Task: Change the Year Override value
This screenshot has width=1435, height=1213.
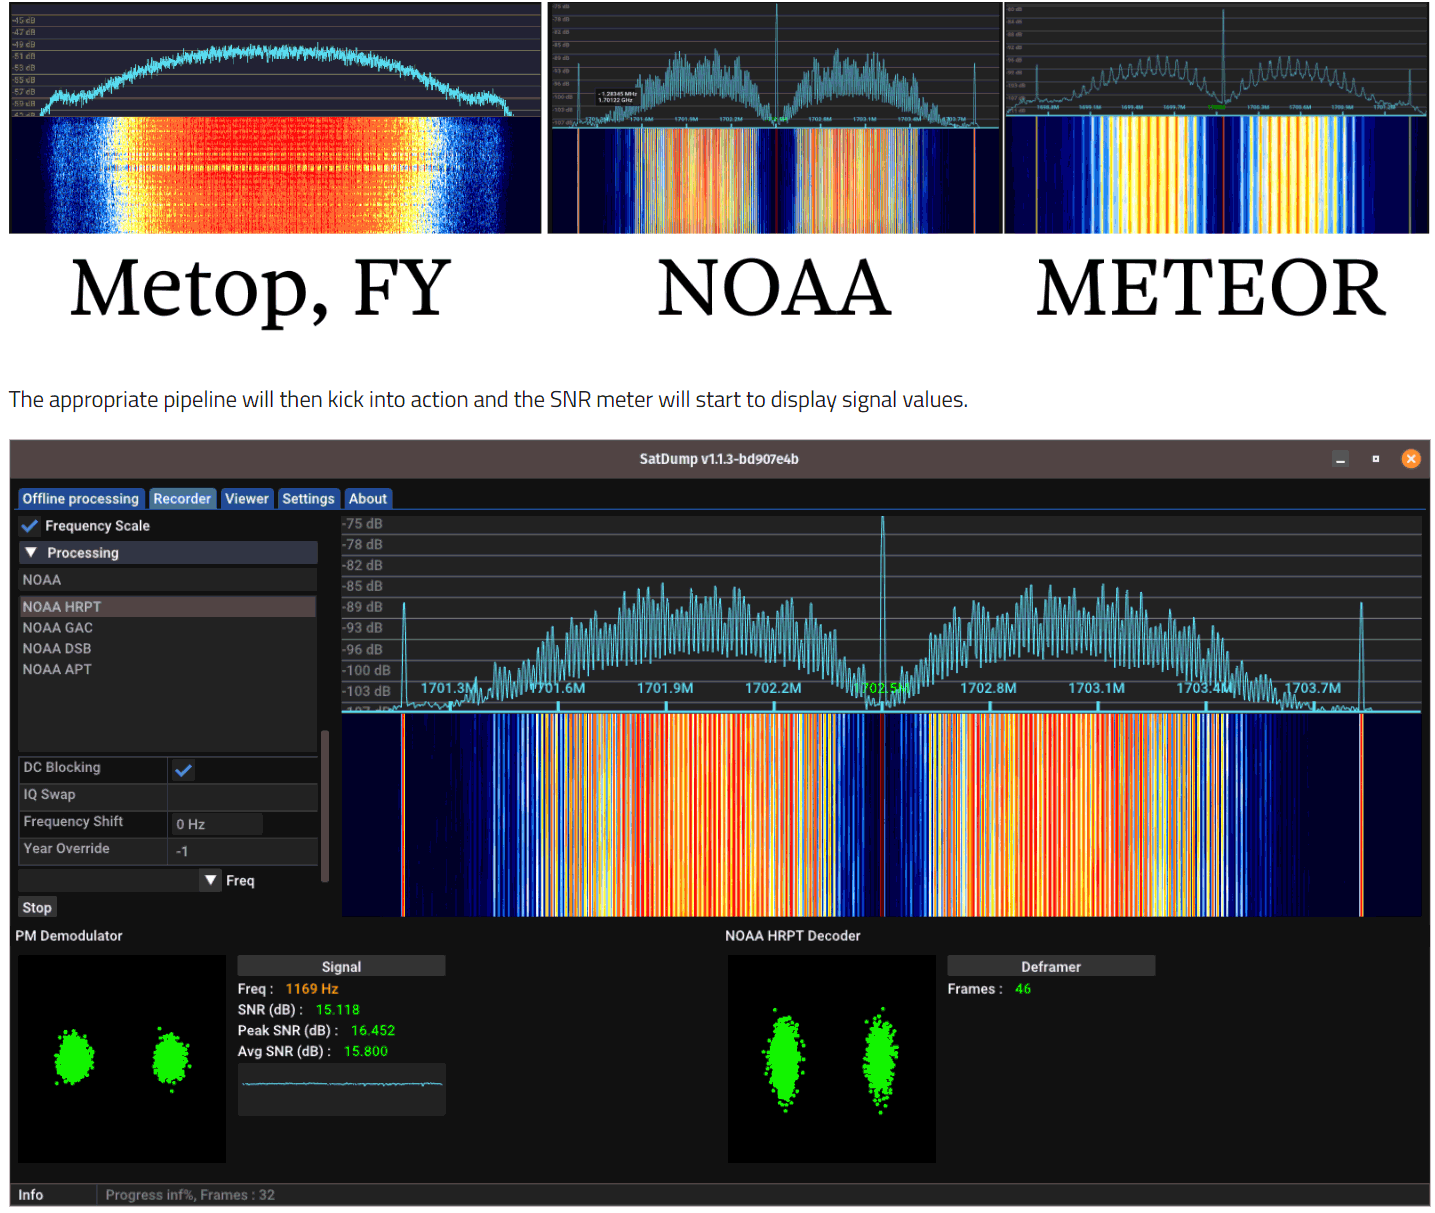Action: 215,850
